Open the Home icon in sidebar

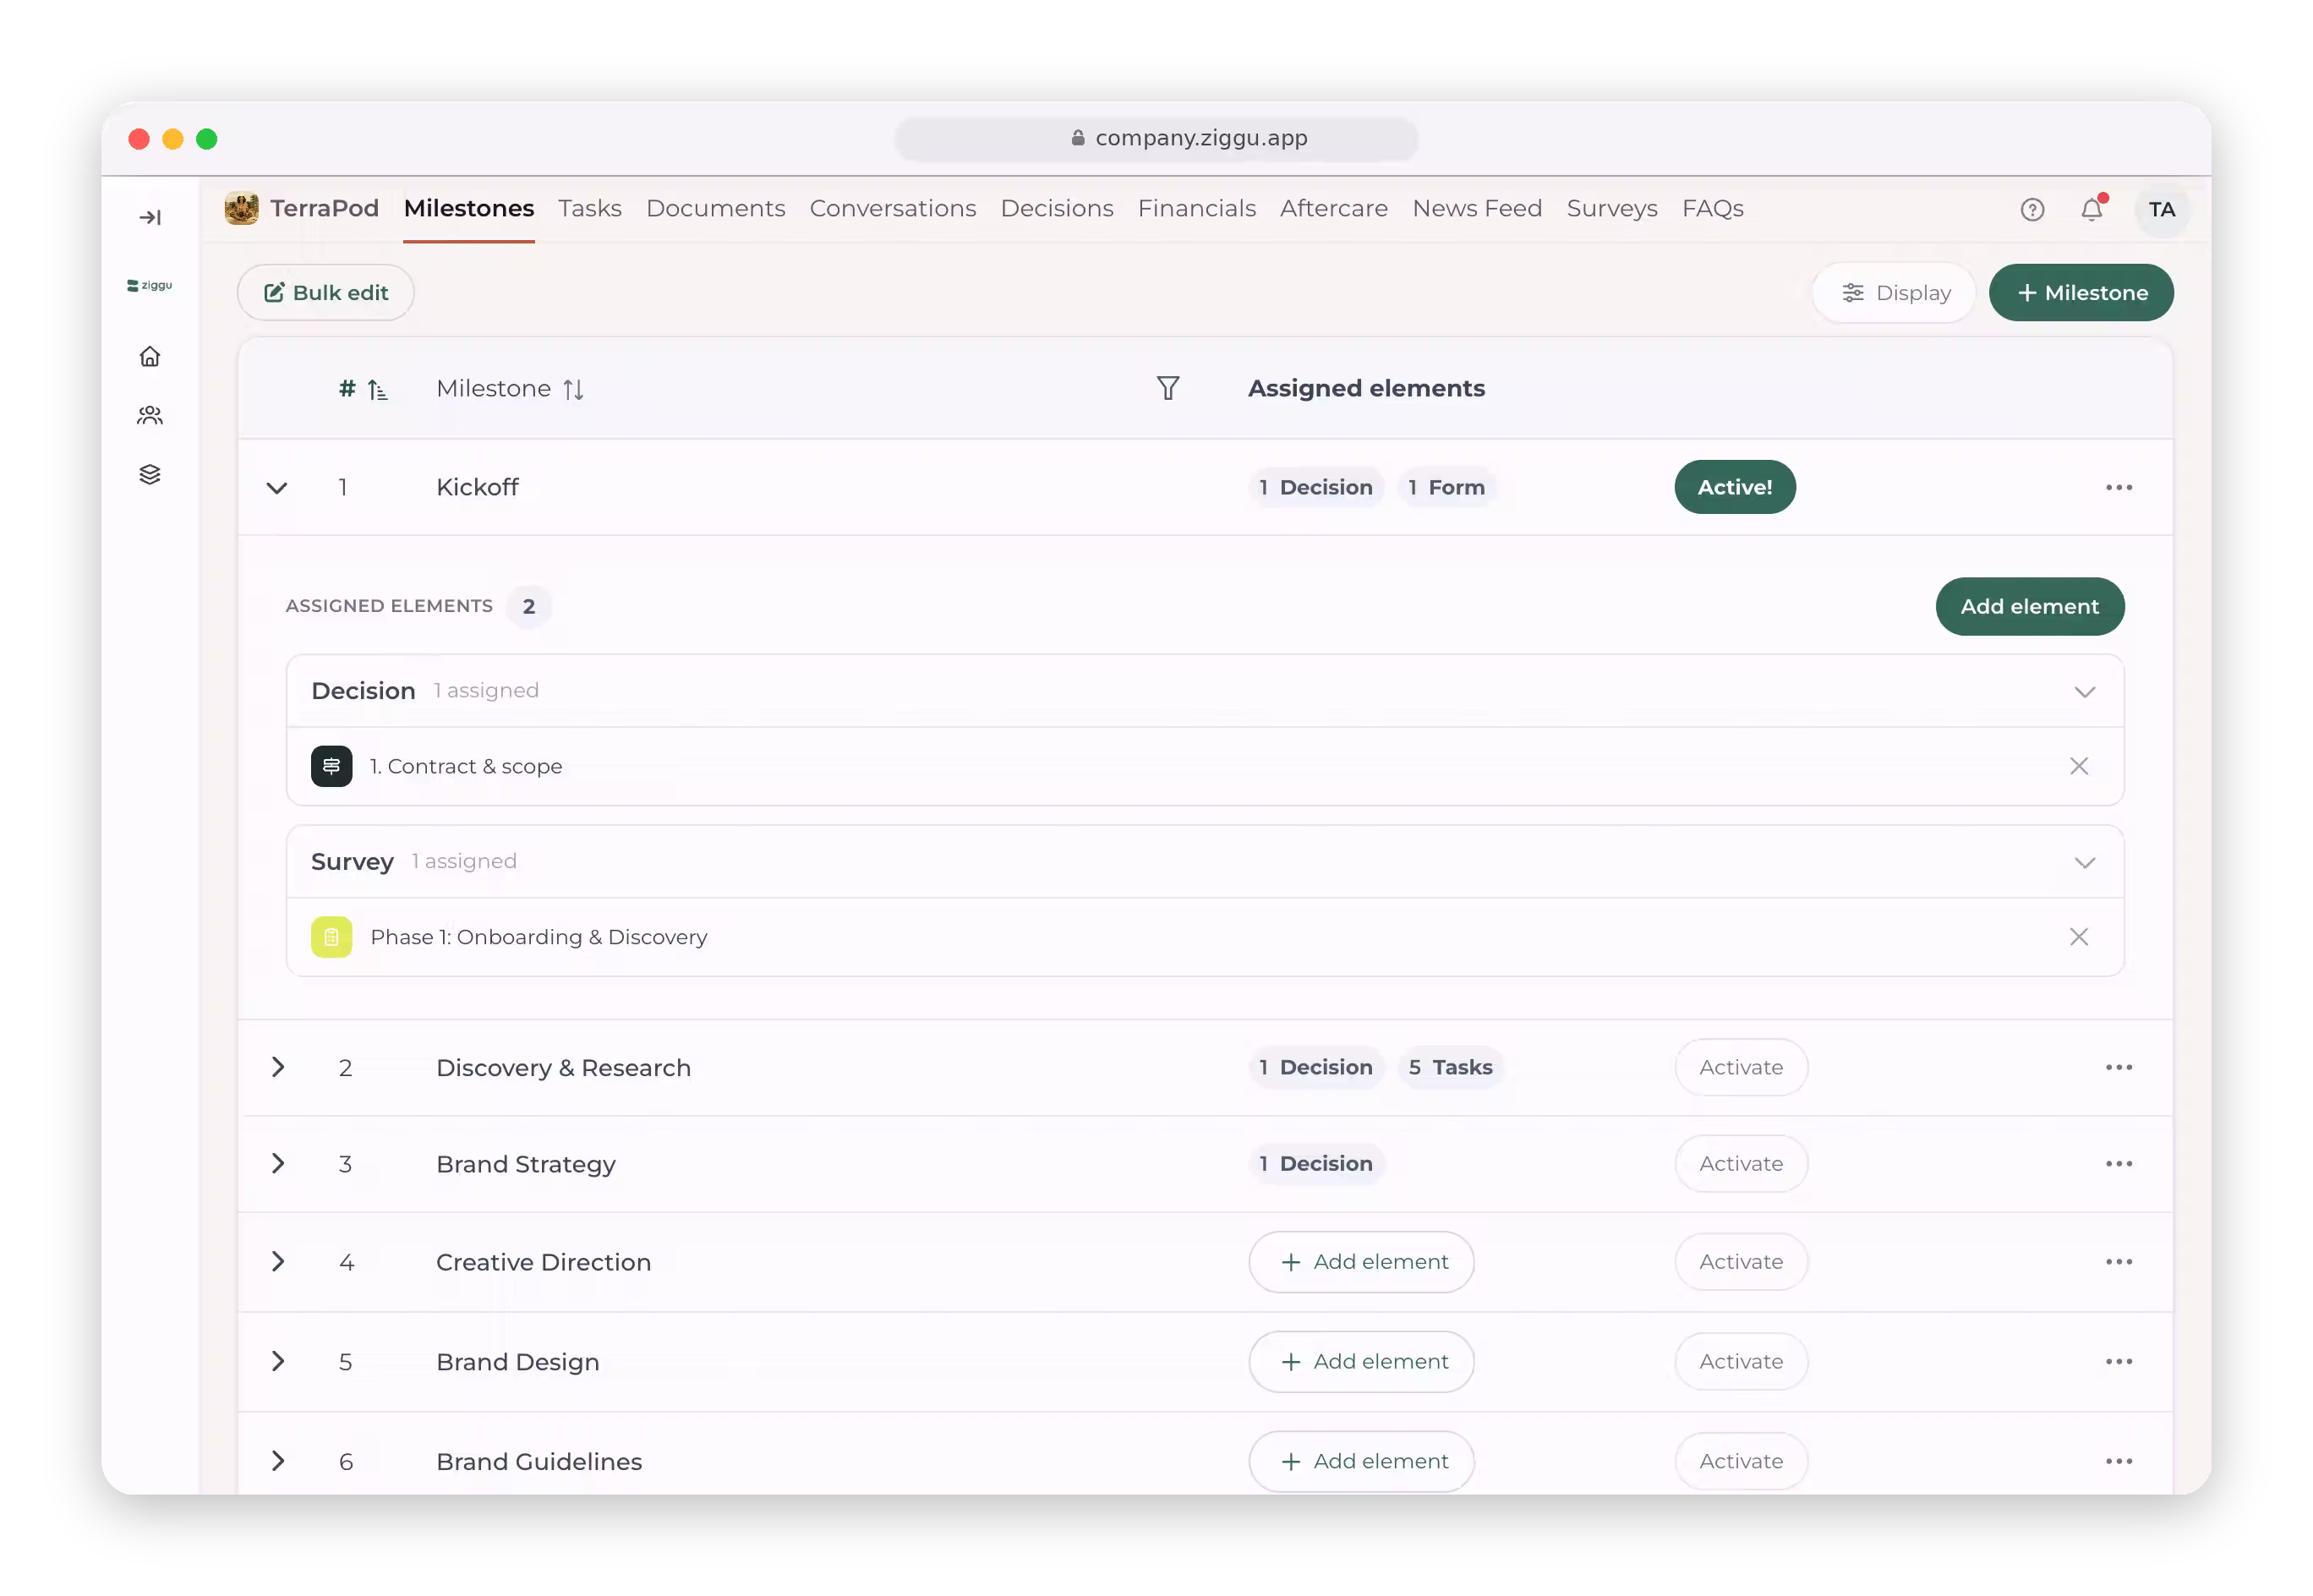click(150, 357)
